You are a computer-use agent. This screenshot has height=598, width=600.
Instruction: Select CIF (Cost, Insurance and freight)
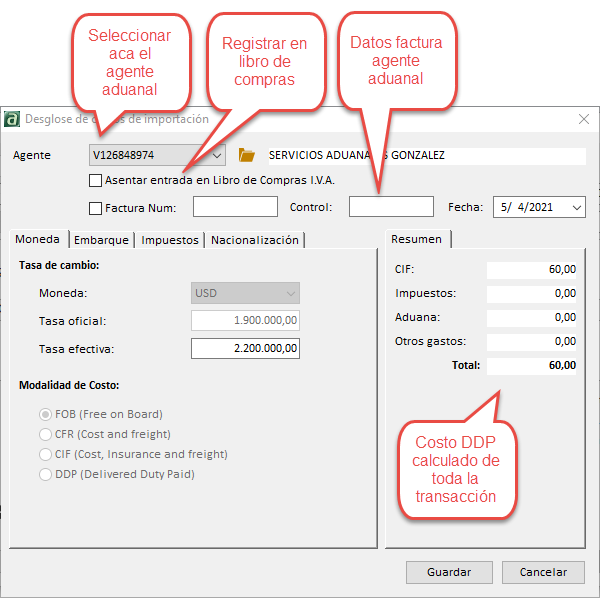pyautogui.click(x=45, y=454)
